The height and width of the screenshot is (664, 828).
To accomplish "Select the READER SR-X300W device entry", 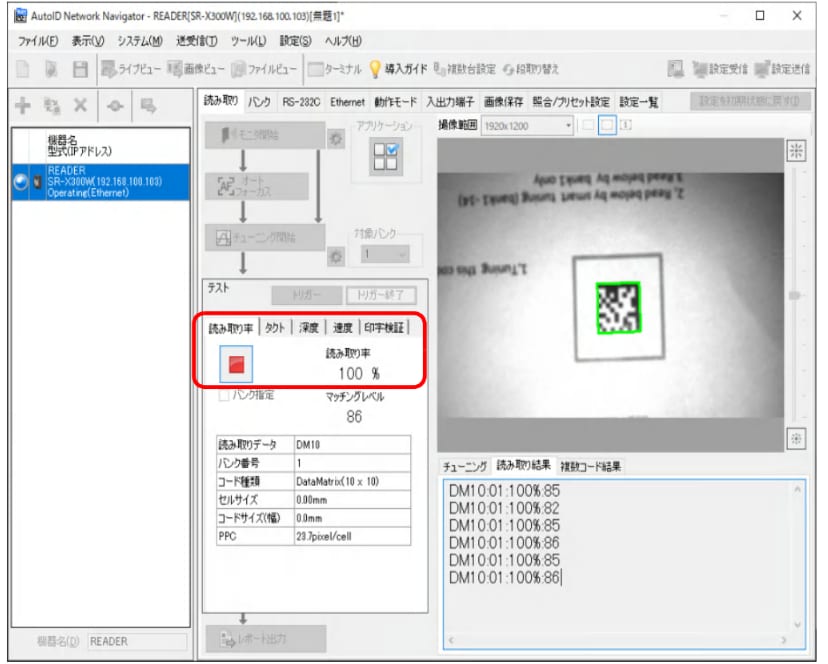I will [101, 182].
